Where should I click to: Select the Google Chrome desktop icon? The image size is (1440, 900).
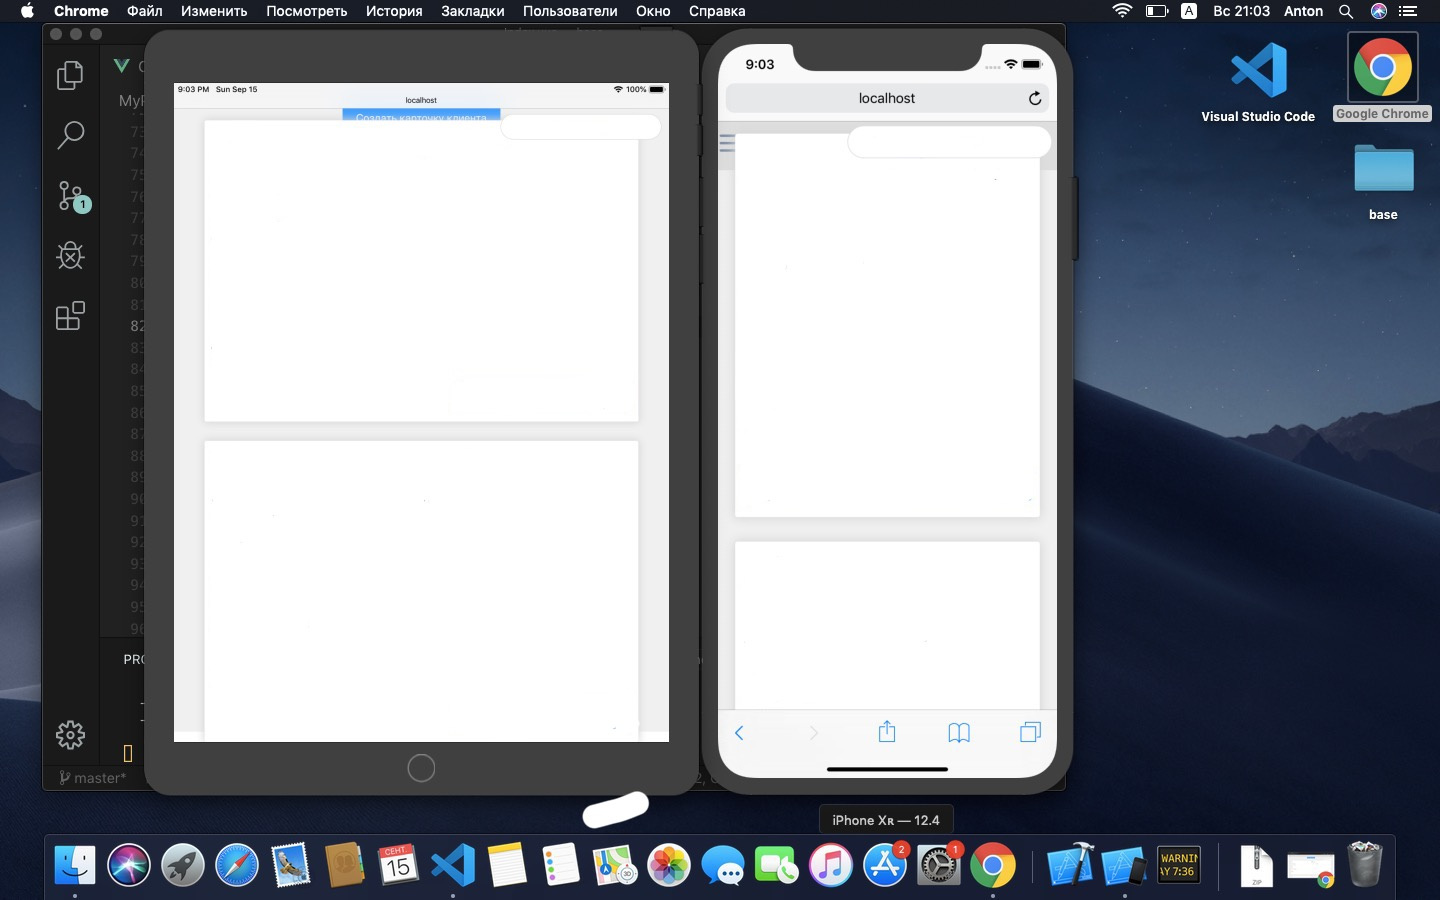(1382, 77)
